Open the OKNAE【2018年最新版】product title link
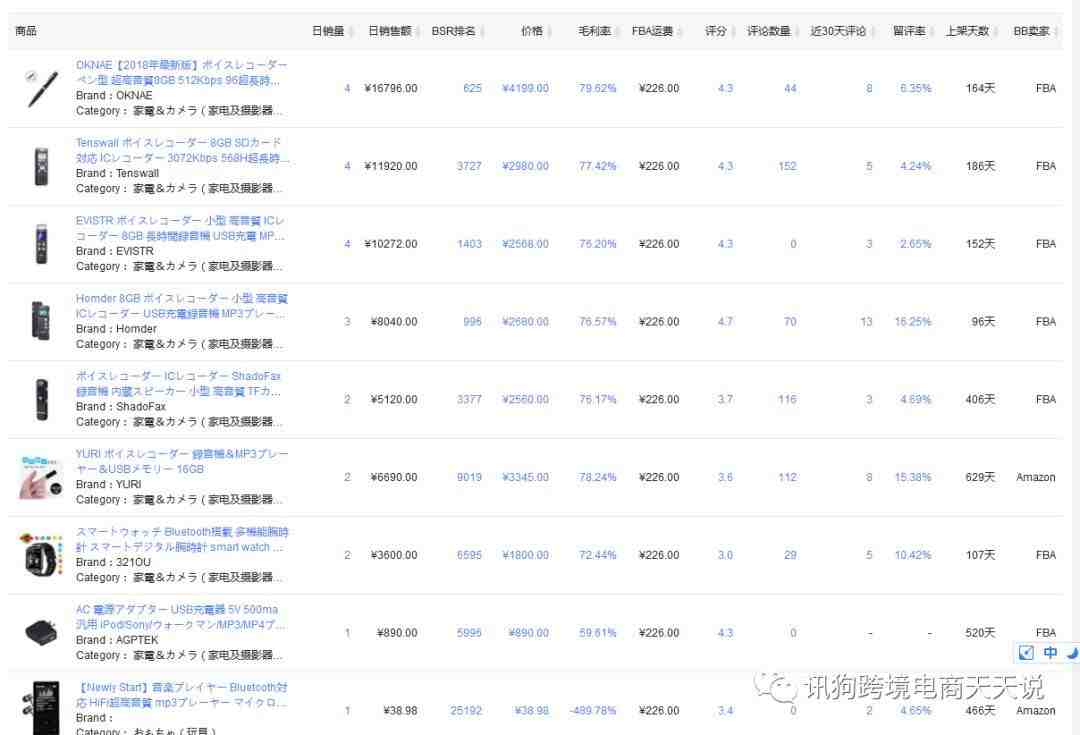Image resolution: width=1080 pixels, height=735 pixels. tap(181, 72)
